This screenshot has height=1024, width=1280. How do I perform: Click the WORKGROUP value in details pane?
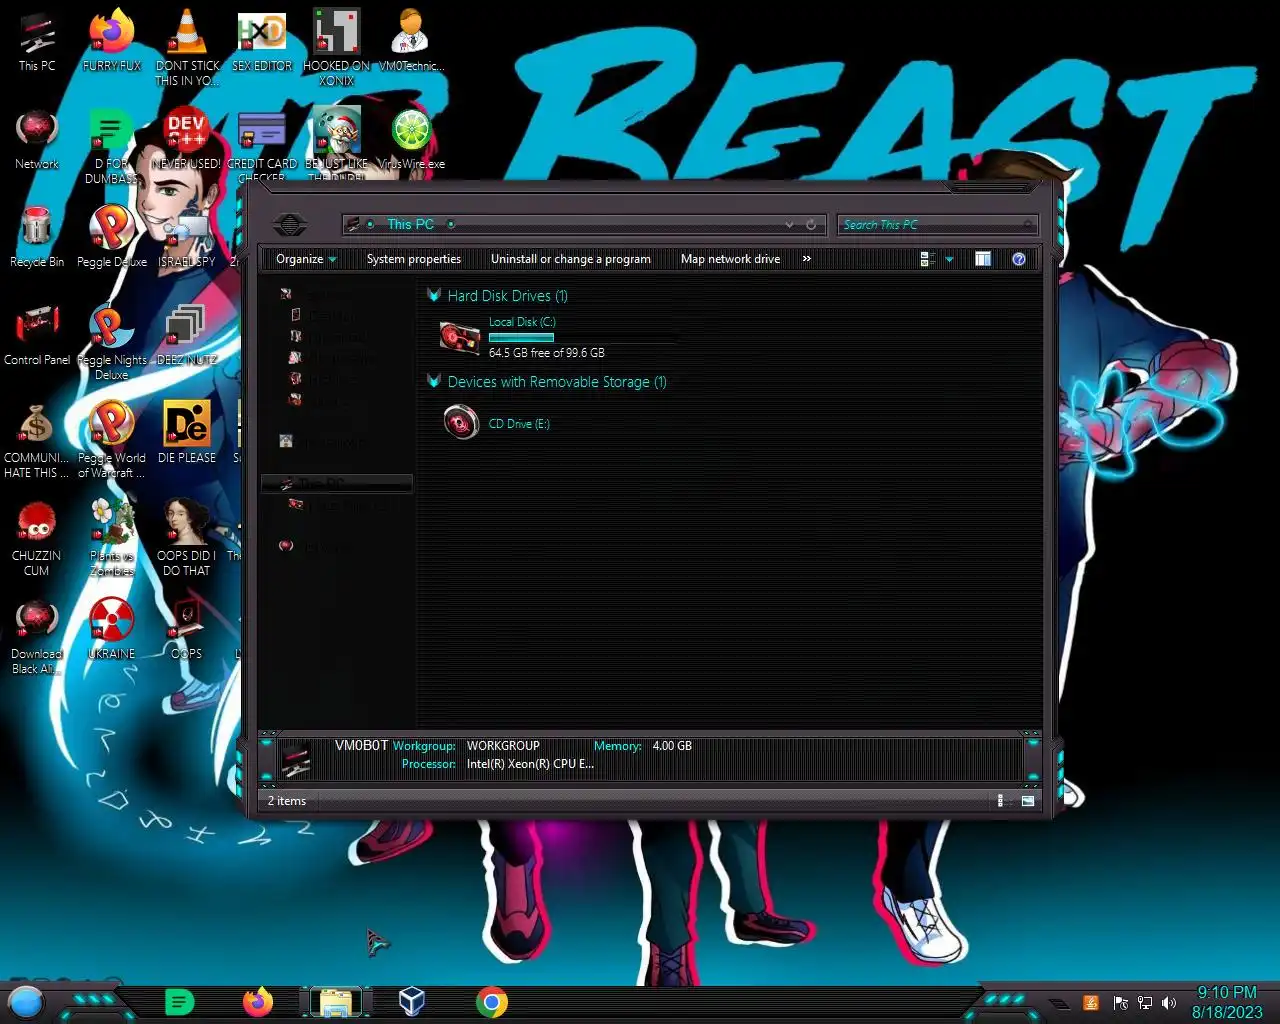[503, 746]
